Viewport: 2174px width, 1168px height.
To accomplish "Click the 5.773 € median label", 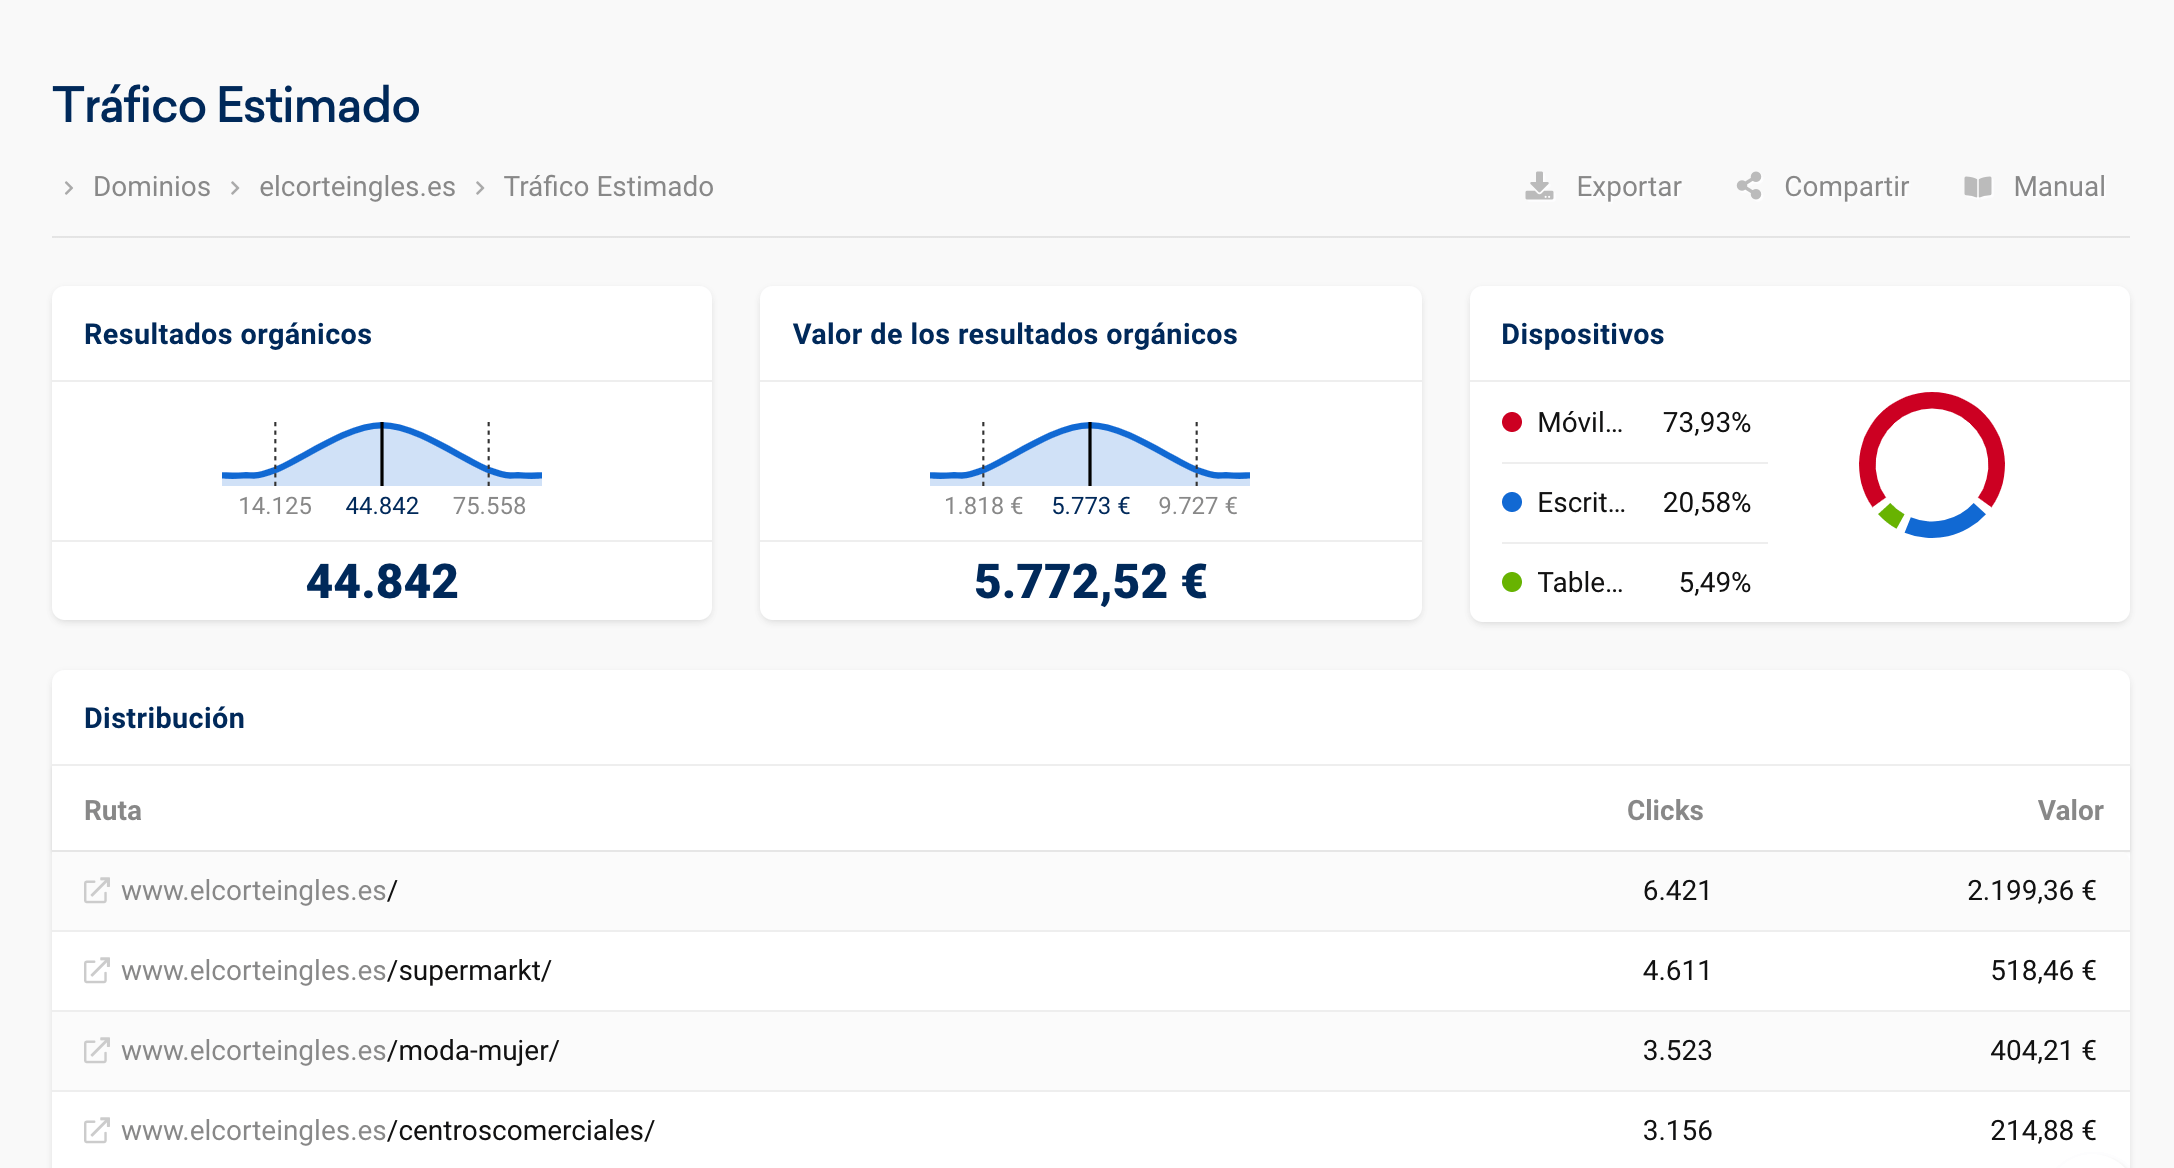I will coord(1090,506).
